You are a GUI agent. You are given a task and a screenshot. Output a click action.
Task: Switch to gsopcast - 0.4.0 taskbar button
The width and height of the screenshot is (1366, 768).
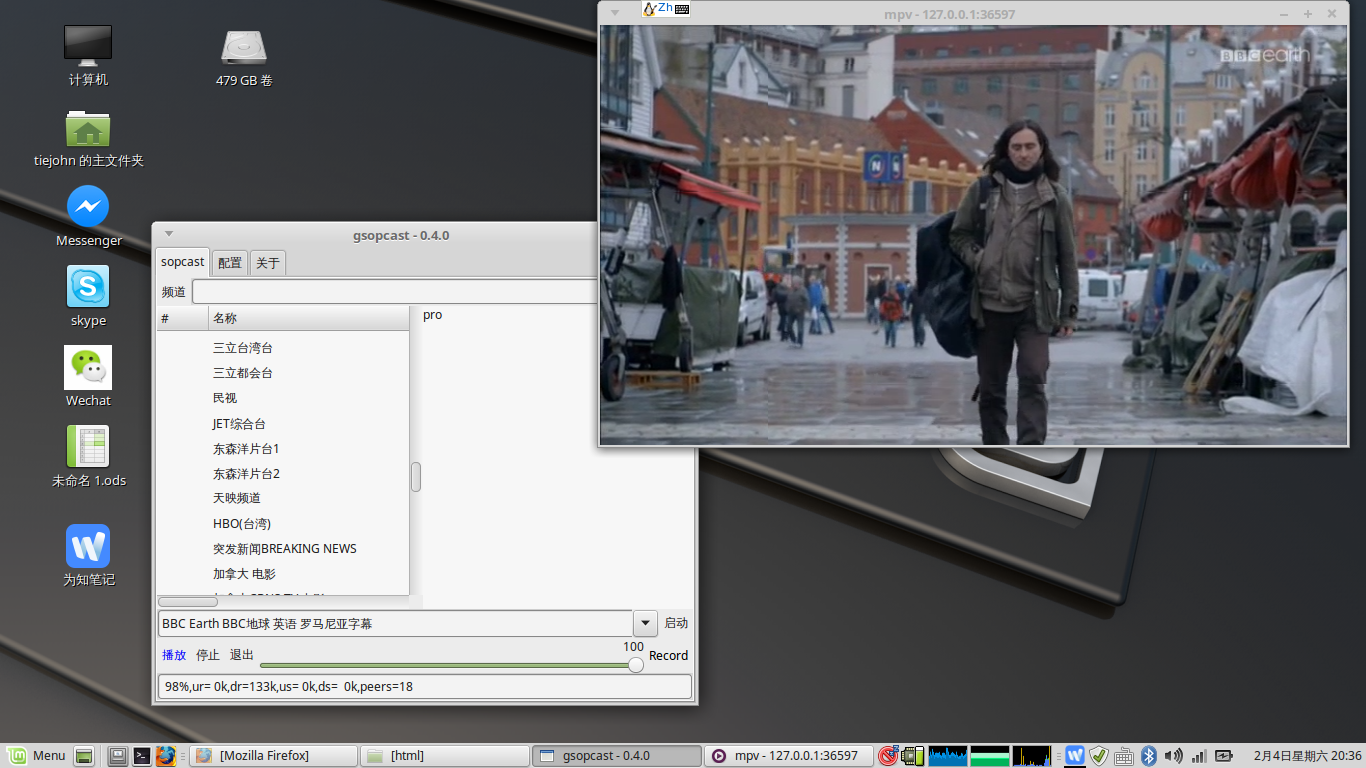click(x=617, y=756)
